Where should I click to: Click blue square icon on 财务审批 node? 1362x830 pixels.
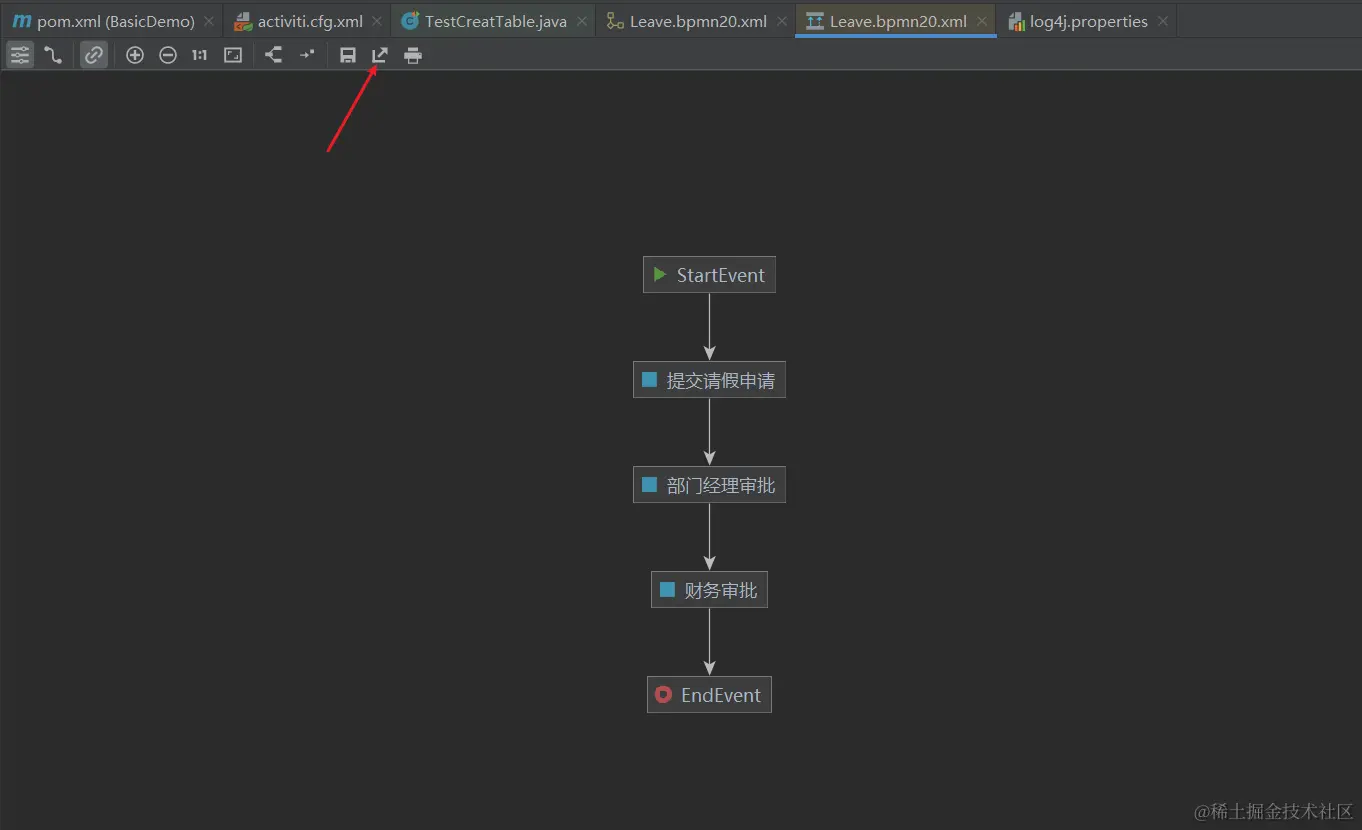click(667, 589)
